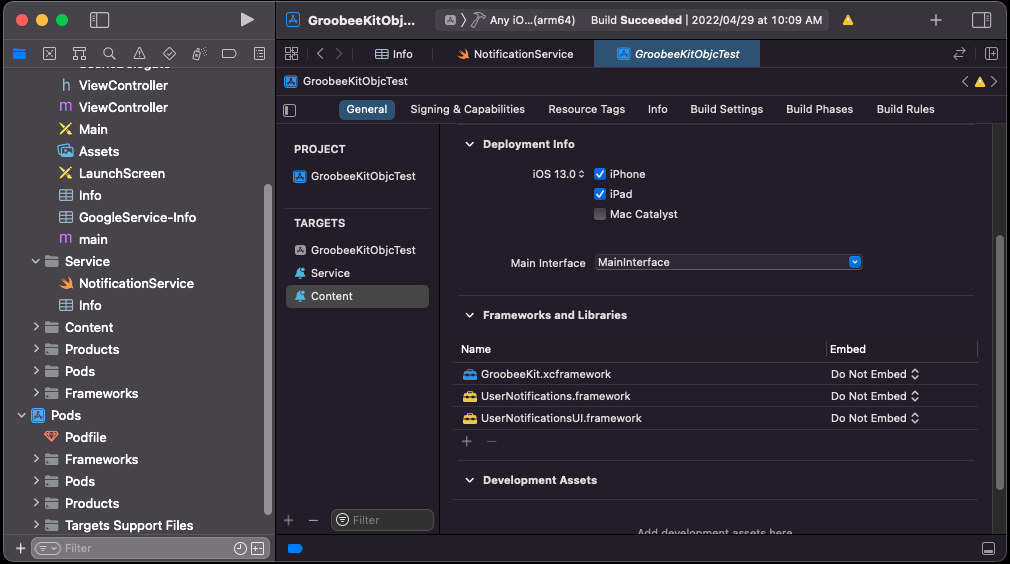Add a new file in navigator
Viewport: 1010px width, 564px height.
point(21,548)
